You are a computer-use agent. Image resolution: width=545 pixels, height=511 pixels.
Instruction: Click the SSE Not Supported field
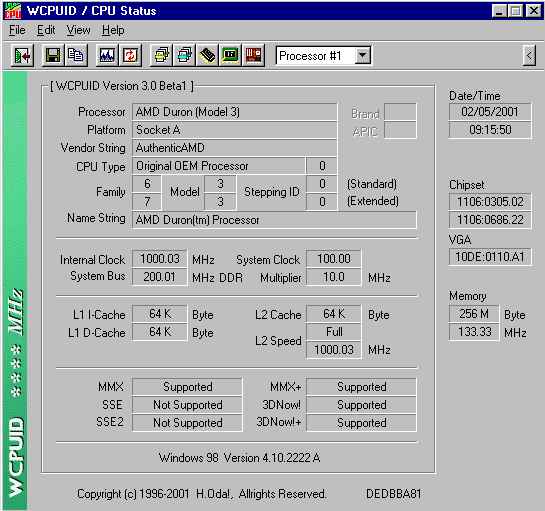pos(187,405)
